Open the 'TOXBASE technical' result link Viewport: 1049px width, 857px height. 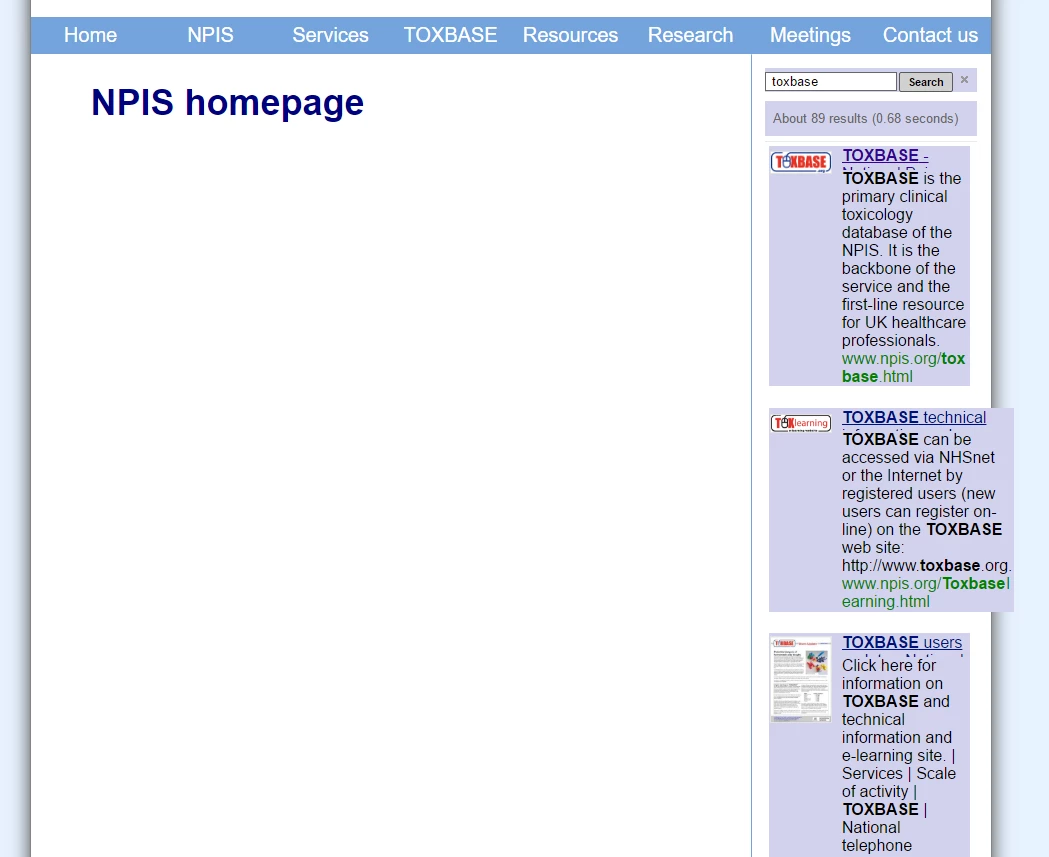pyautogui.click(x=914, y=417)
